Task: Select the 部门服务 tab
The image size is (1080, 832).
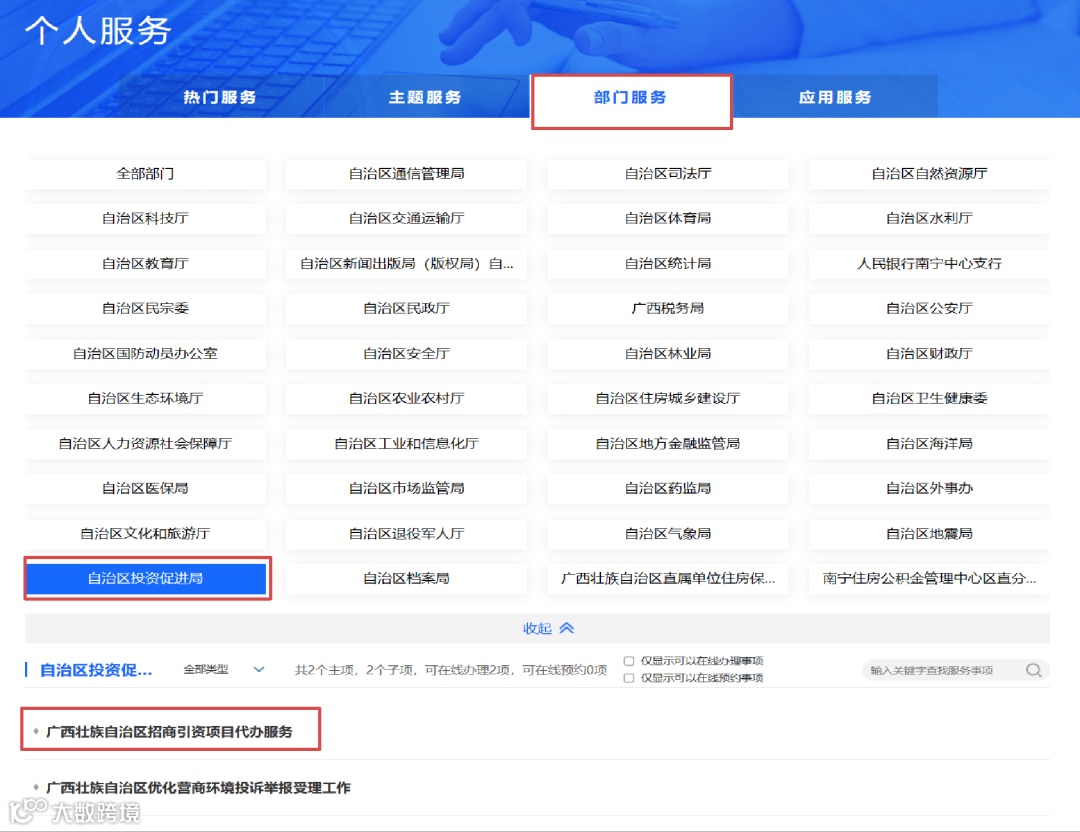Action: (630, 97)
